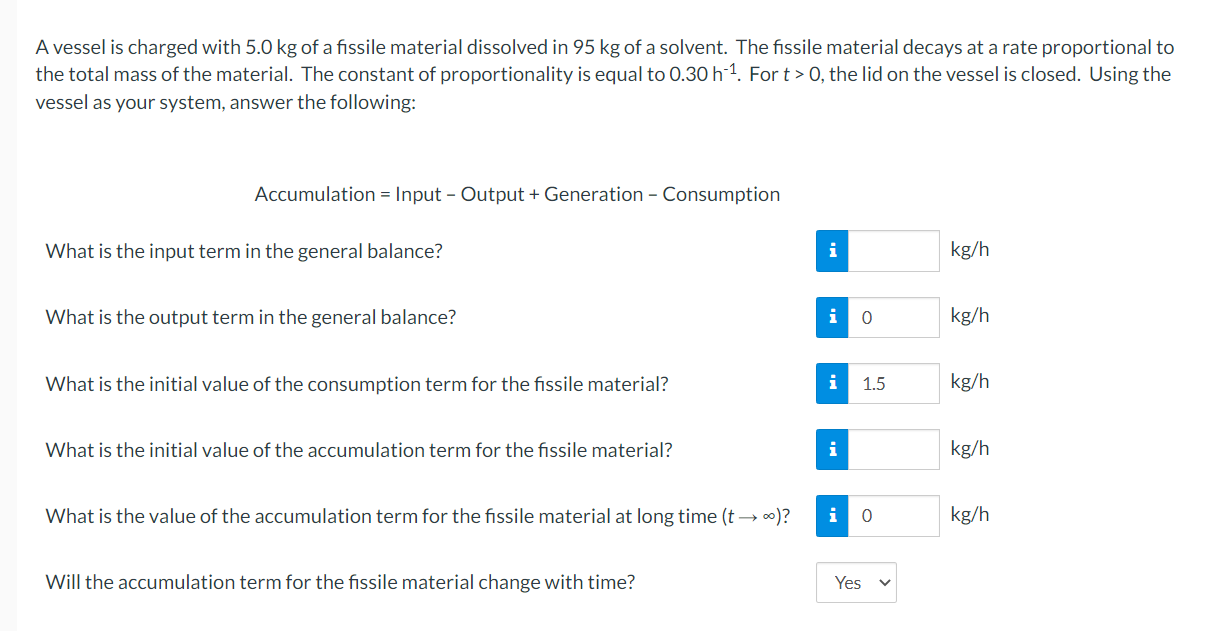Click the info icon beside the input term field

pos(832,251)
